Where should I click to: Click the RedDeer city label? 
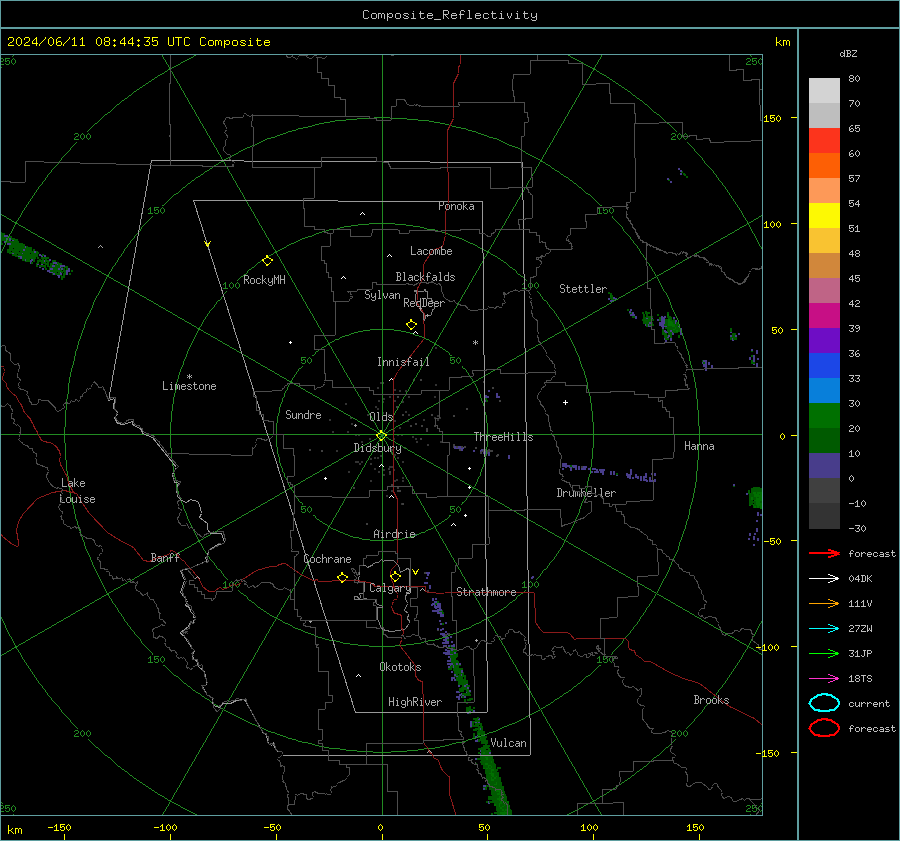(424, 303)
